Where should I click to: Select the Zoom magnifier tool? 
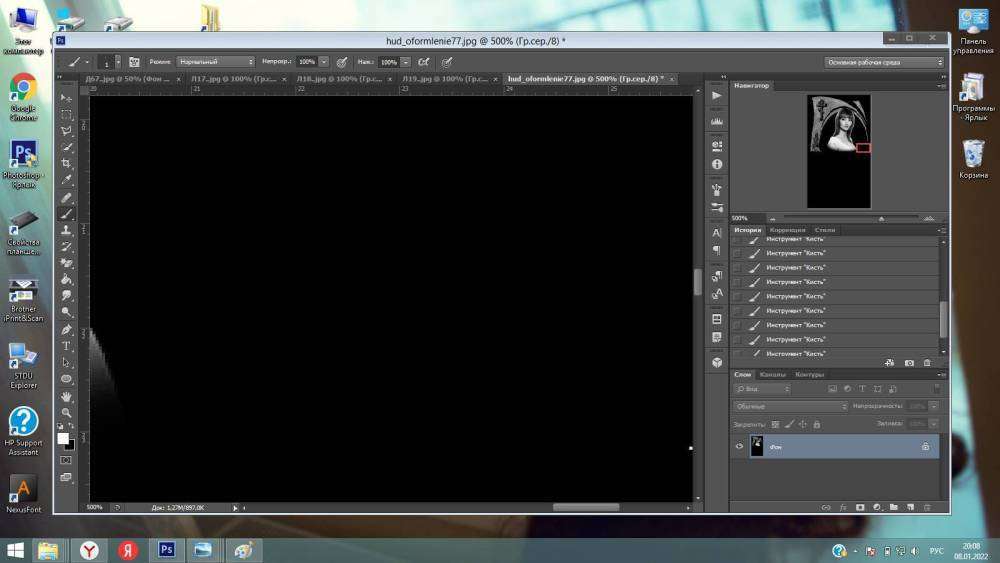tap(67, 412)
